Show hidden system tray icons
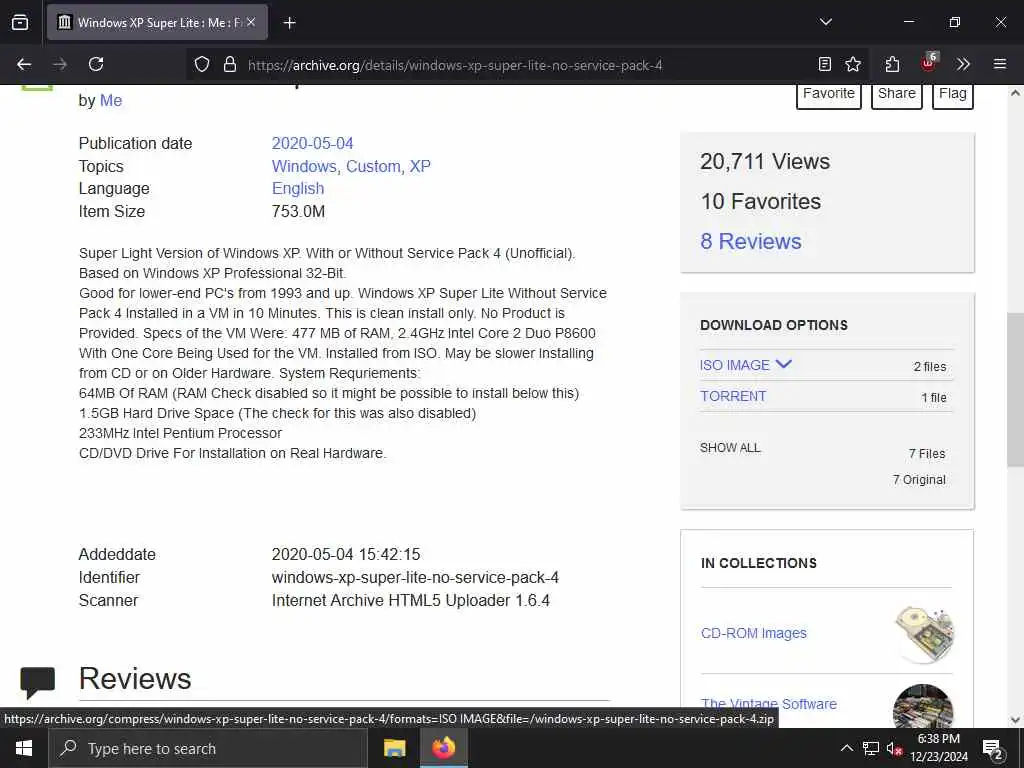Image resolution: width=1024 pixels, height=768 pixels. [846, 748]
